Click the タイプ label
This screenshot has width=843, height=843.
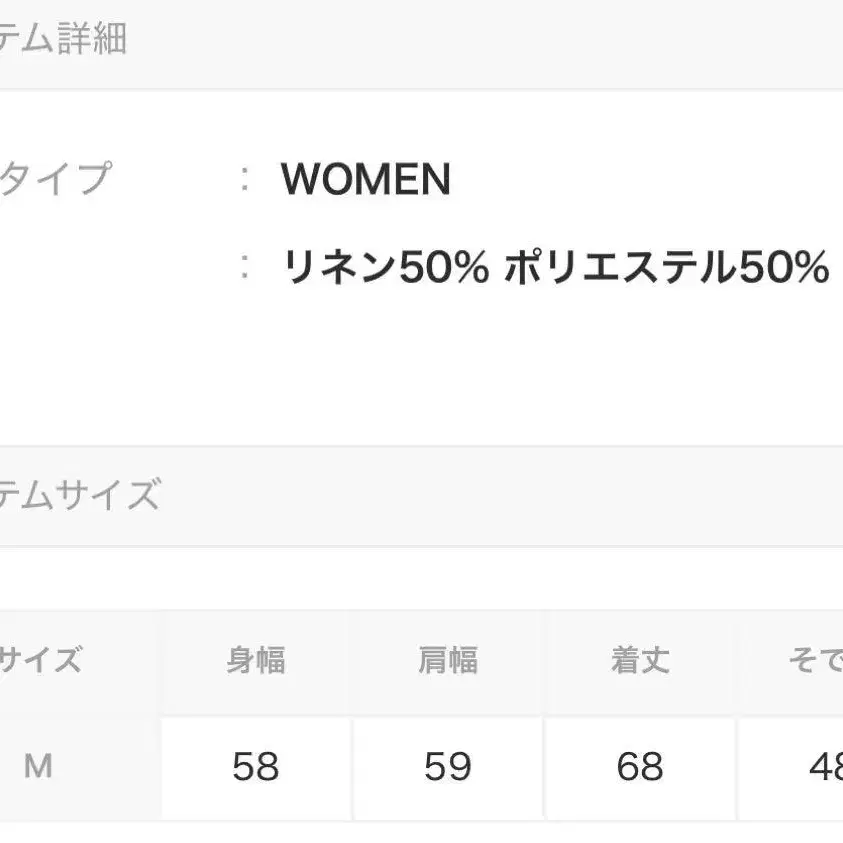(55, 180)
